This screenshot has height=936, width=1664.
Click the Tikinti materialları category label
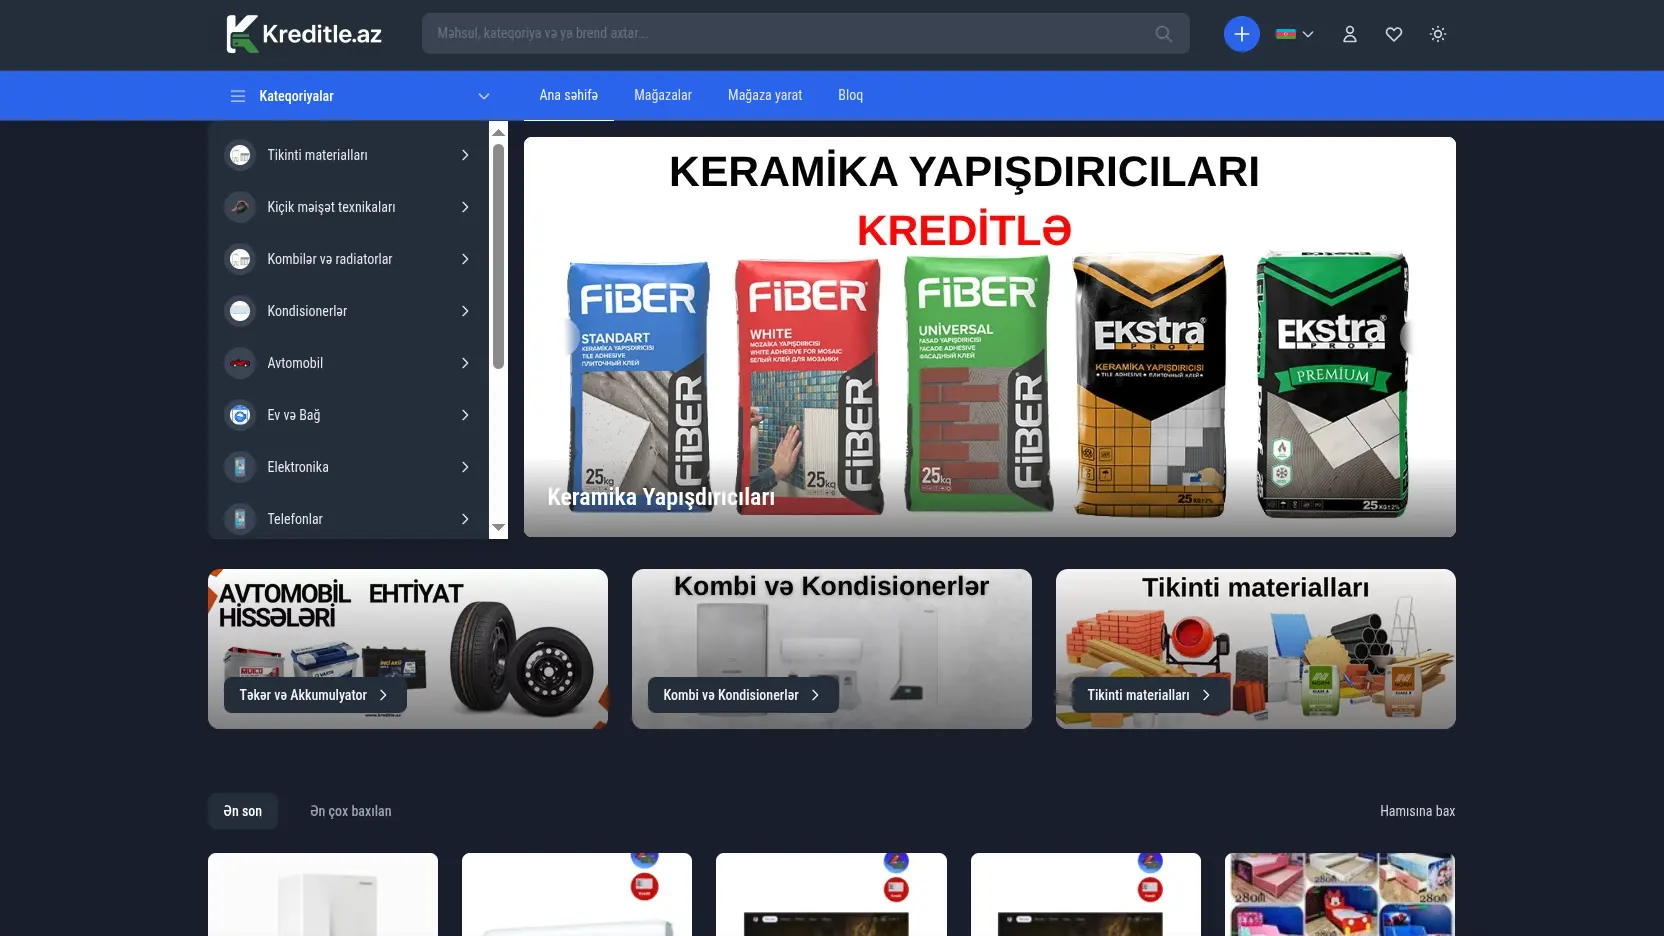point(317,155)
